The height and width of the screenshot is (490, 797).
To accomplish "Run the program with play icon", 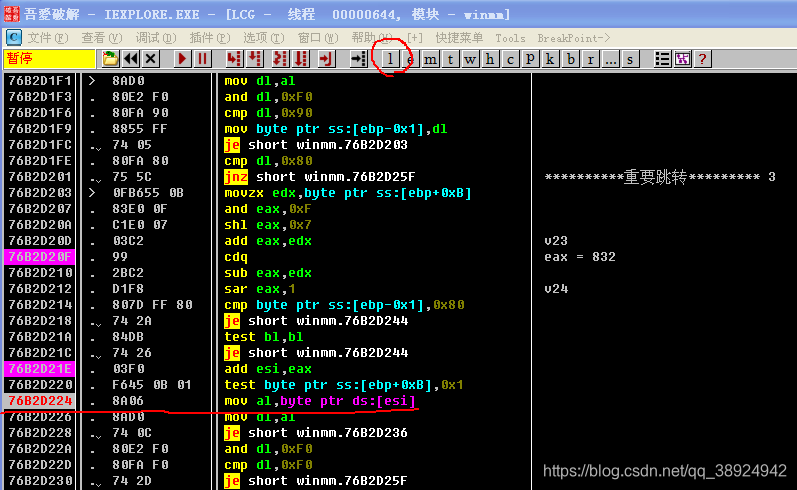I will (182, 59).
